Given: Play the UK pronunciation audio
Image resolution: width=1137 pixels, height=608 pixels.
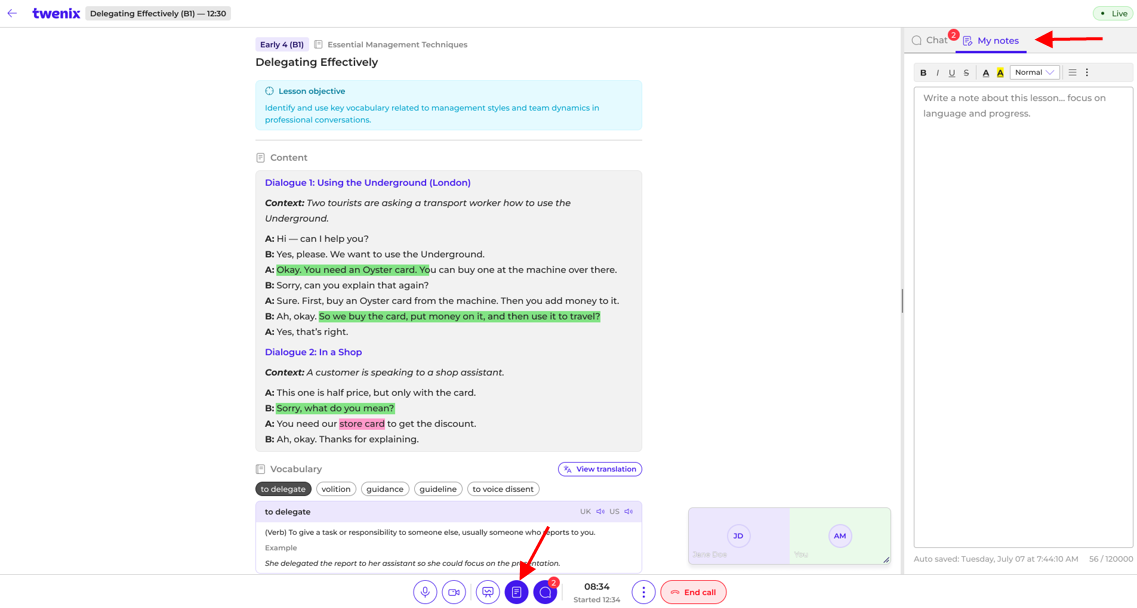Looking at the screenshot, I should point(600,512).
